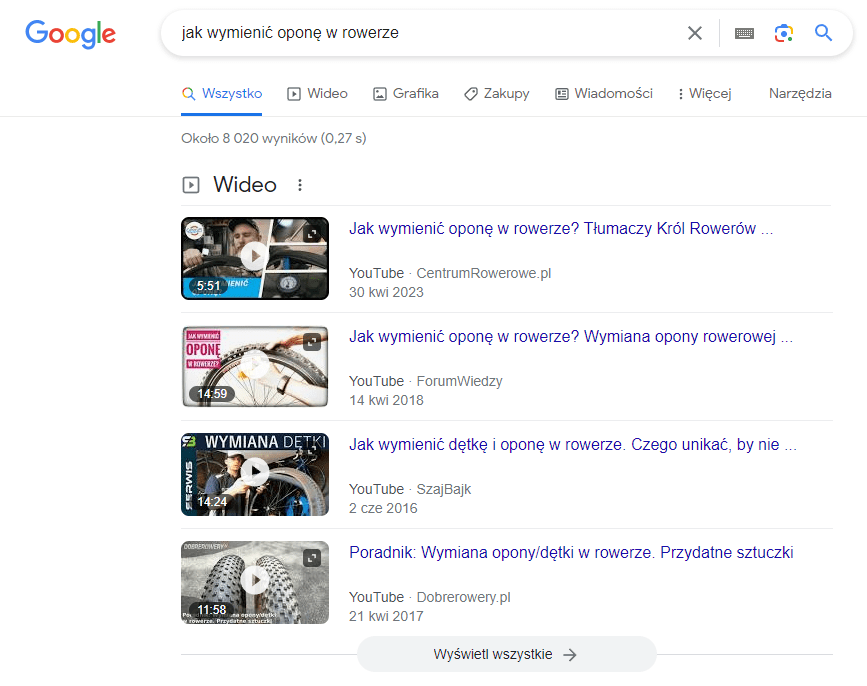
Task: Click the Google logo
Action: pyautogui.click(x=70, y=33)
